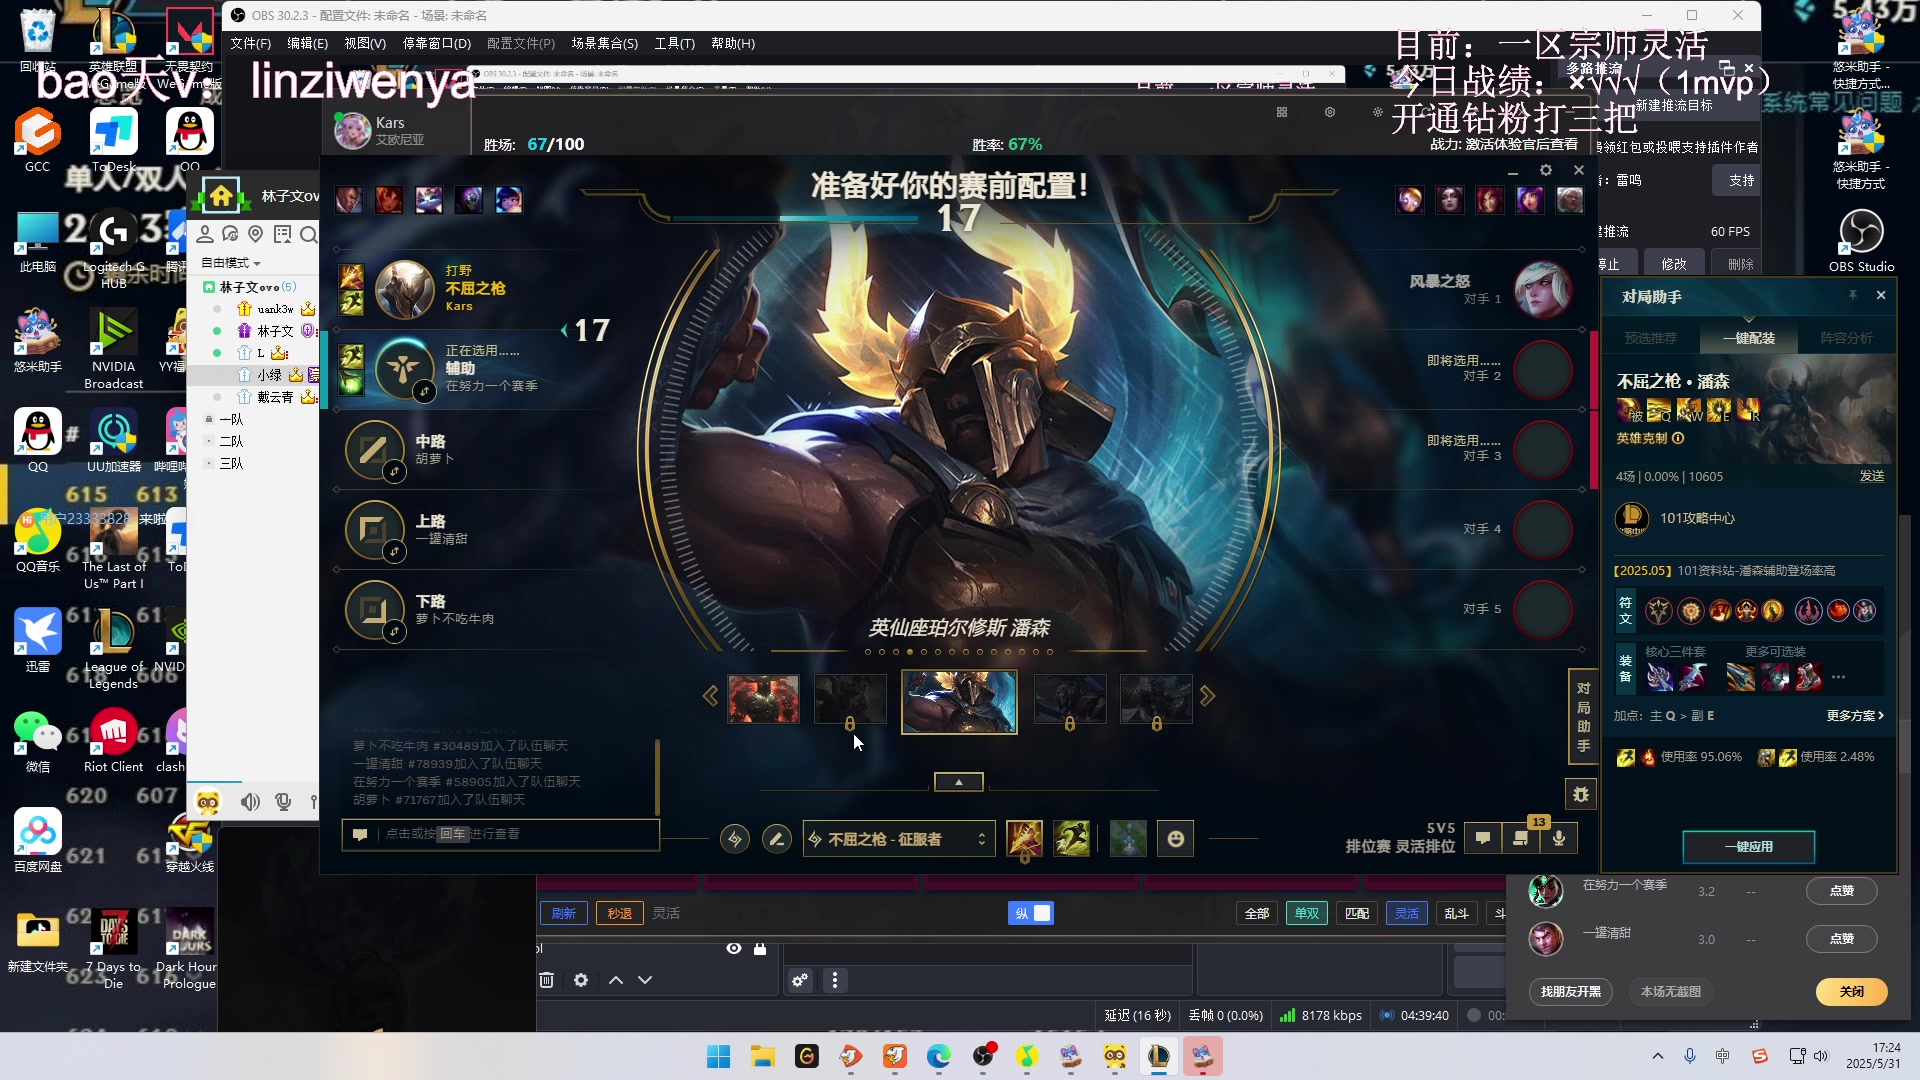Choose the first summoner spell slot
Screen dimensions: 1920x1080
[1024, 839]
